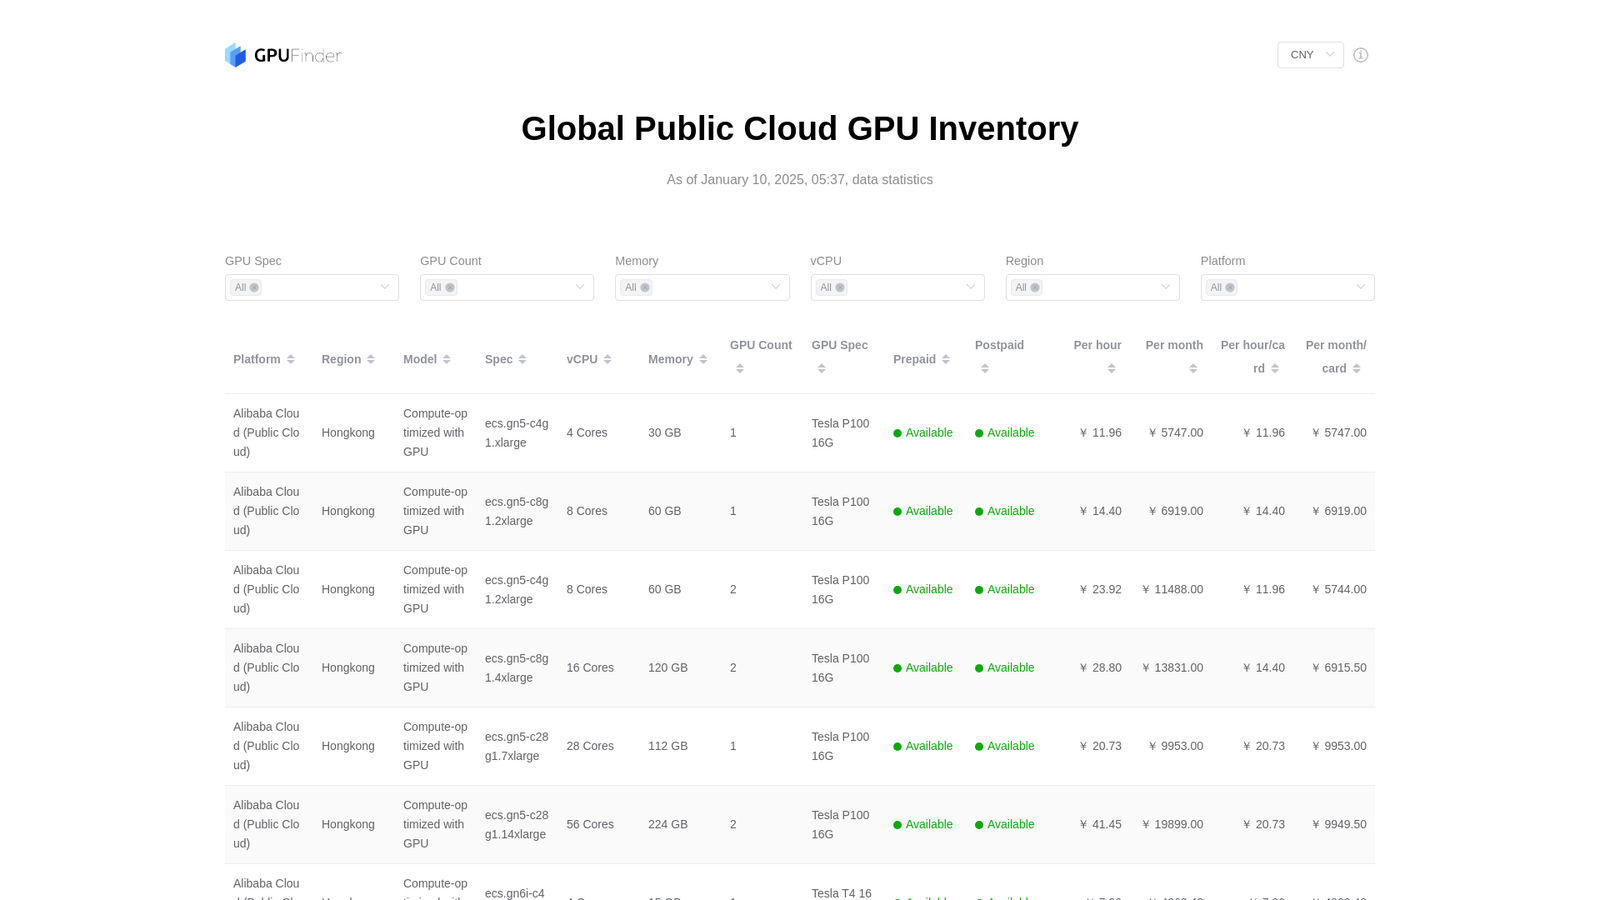Screen dimensions: 1600x900
Task: Open the info icon next to CNY
Action: pyautogui.click(x=1360, y=55)
